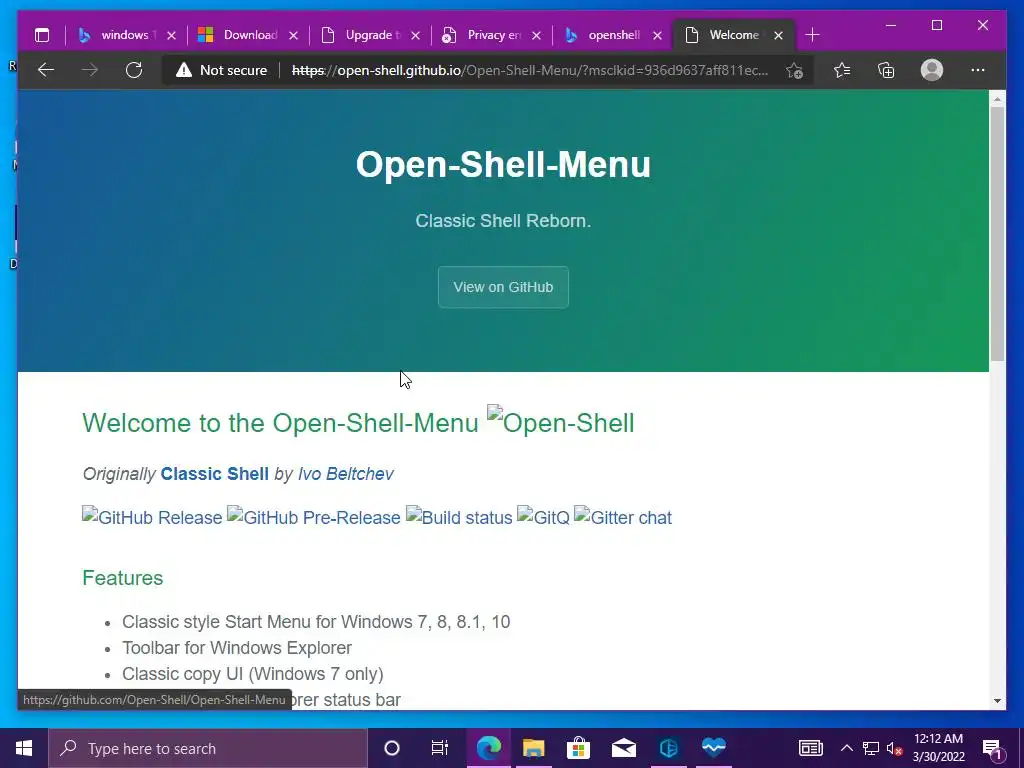This screenshot has width=1024, height=768.
Task: Open the profile avatar icon
Action: (x=932, y=70)
